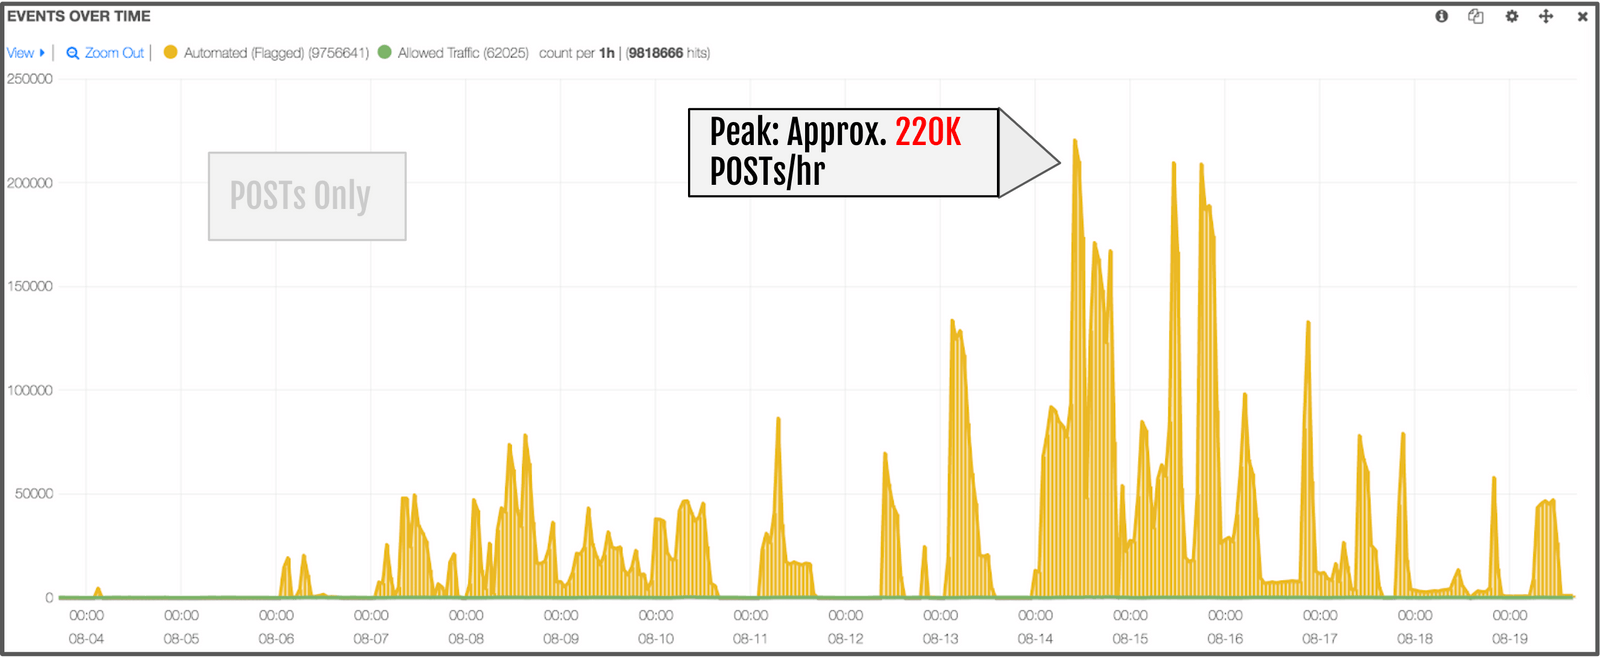Screen dimensions: 1600x658
Task: Click the 08-13 spike near 130000
Action: [x=952, y=323]
